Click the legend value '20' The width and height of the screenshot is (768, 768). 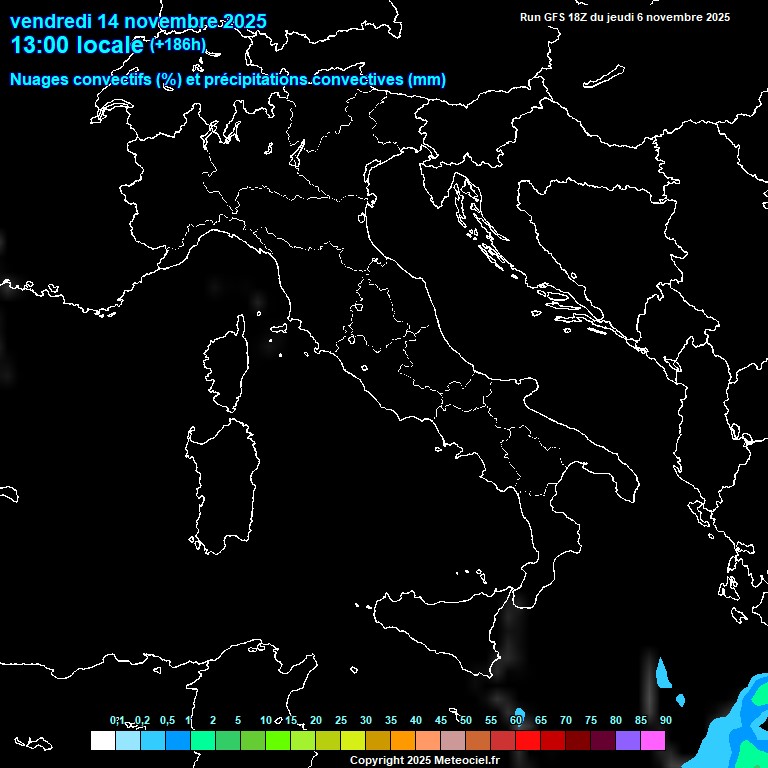coord(316,720)
